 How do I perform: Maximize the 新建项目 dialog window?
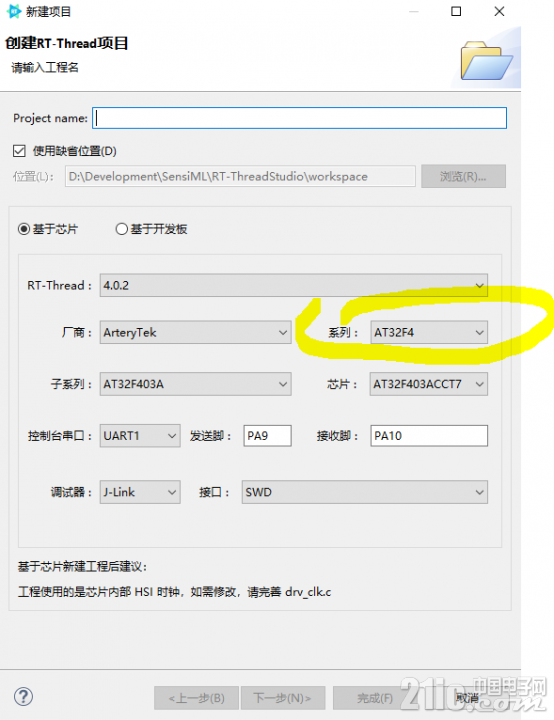456,11
